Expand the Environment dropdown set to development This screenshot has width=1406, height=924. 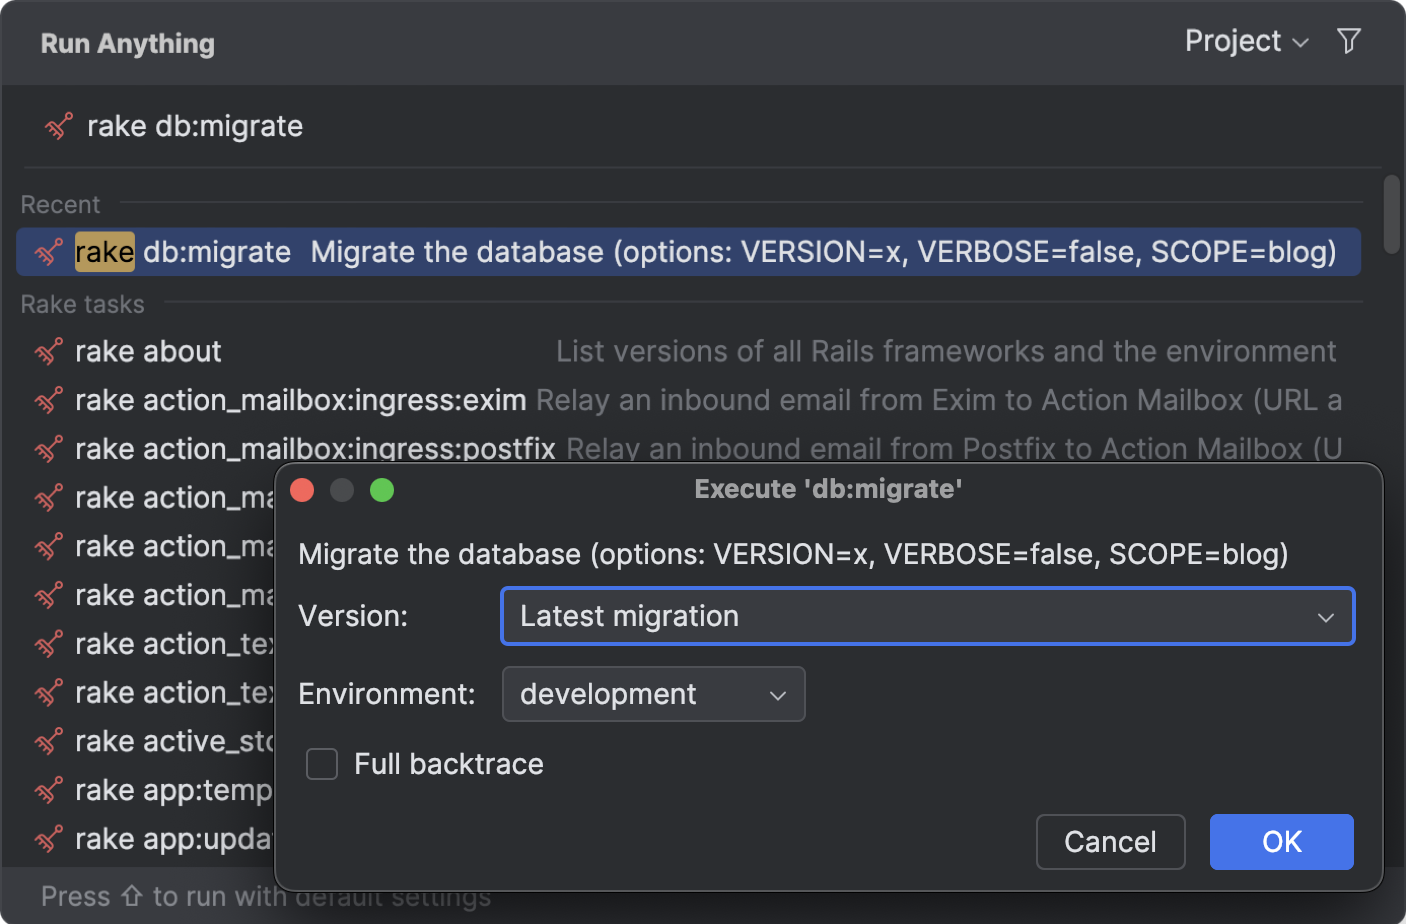[x=653, y=694]
